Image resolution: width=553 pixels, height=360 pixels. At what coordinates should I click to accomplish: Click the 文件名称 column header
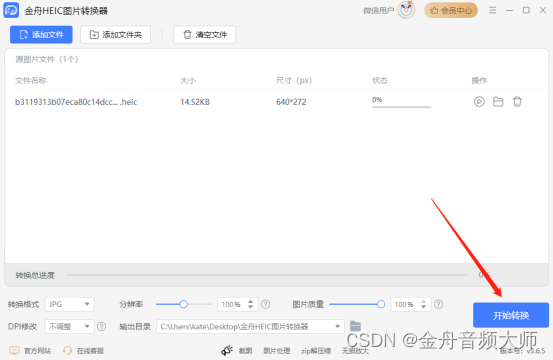pyautogui.click(x=31, y=80)
